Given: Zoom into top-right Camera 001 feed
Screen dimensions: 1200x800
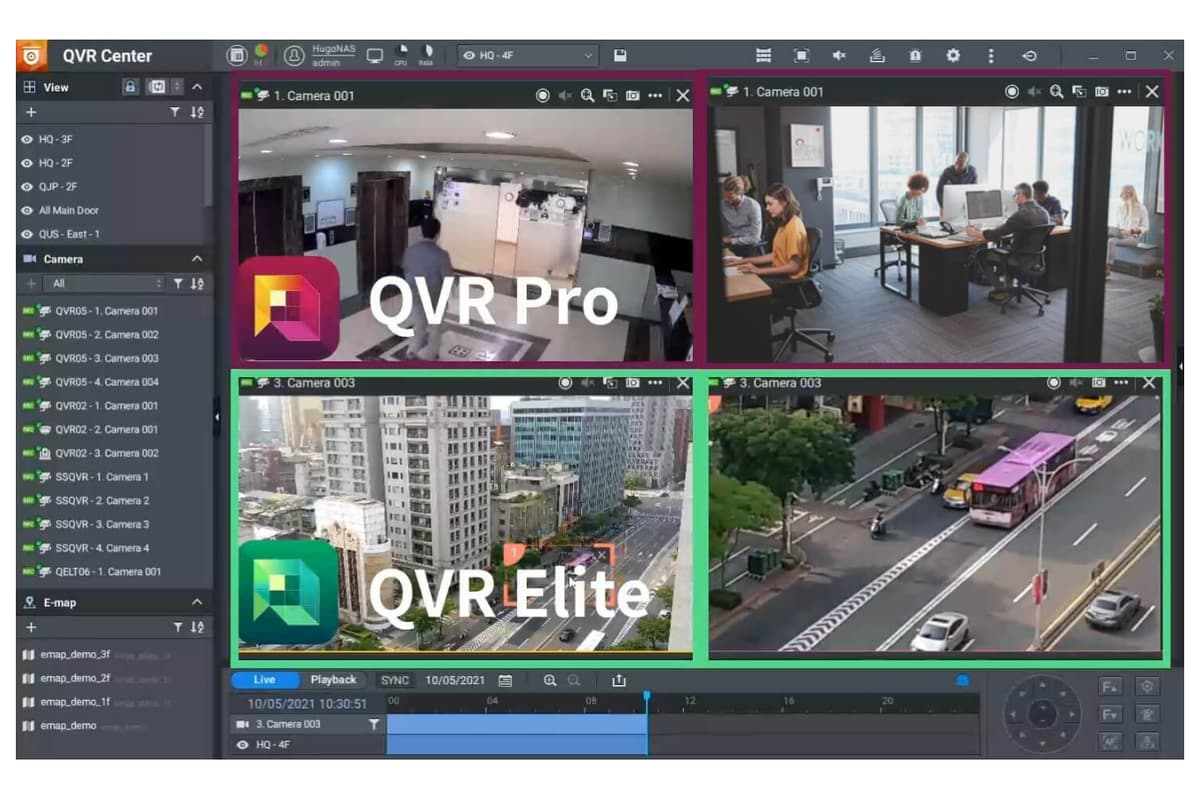Looking at the screenshot, I should coord(1057,92).
